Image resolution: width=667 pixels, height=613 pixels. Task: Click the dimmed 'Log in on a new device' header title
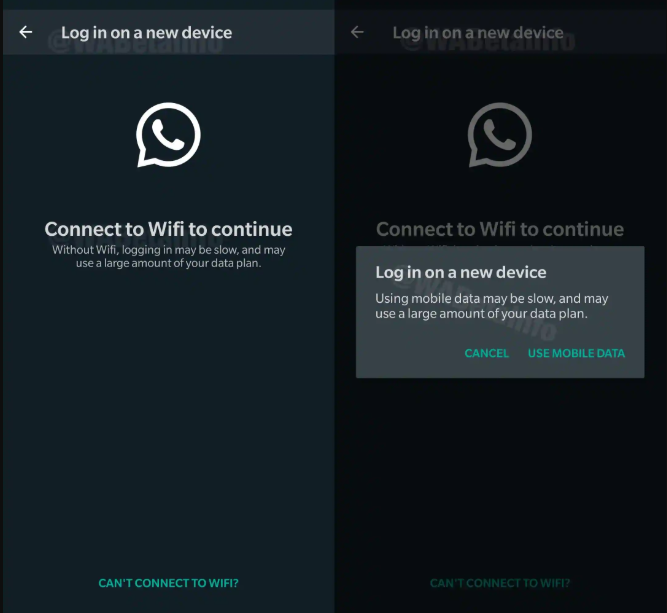point(478,33)
